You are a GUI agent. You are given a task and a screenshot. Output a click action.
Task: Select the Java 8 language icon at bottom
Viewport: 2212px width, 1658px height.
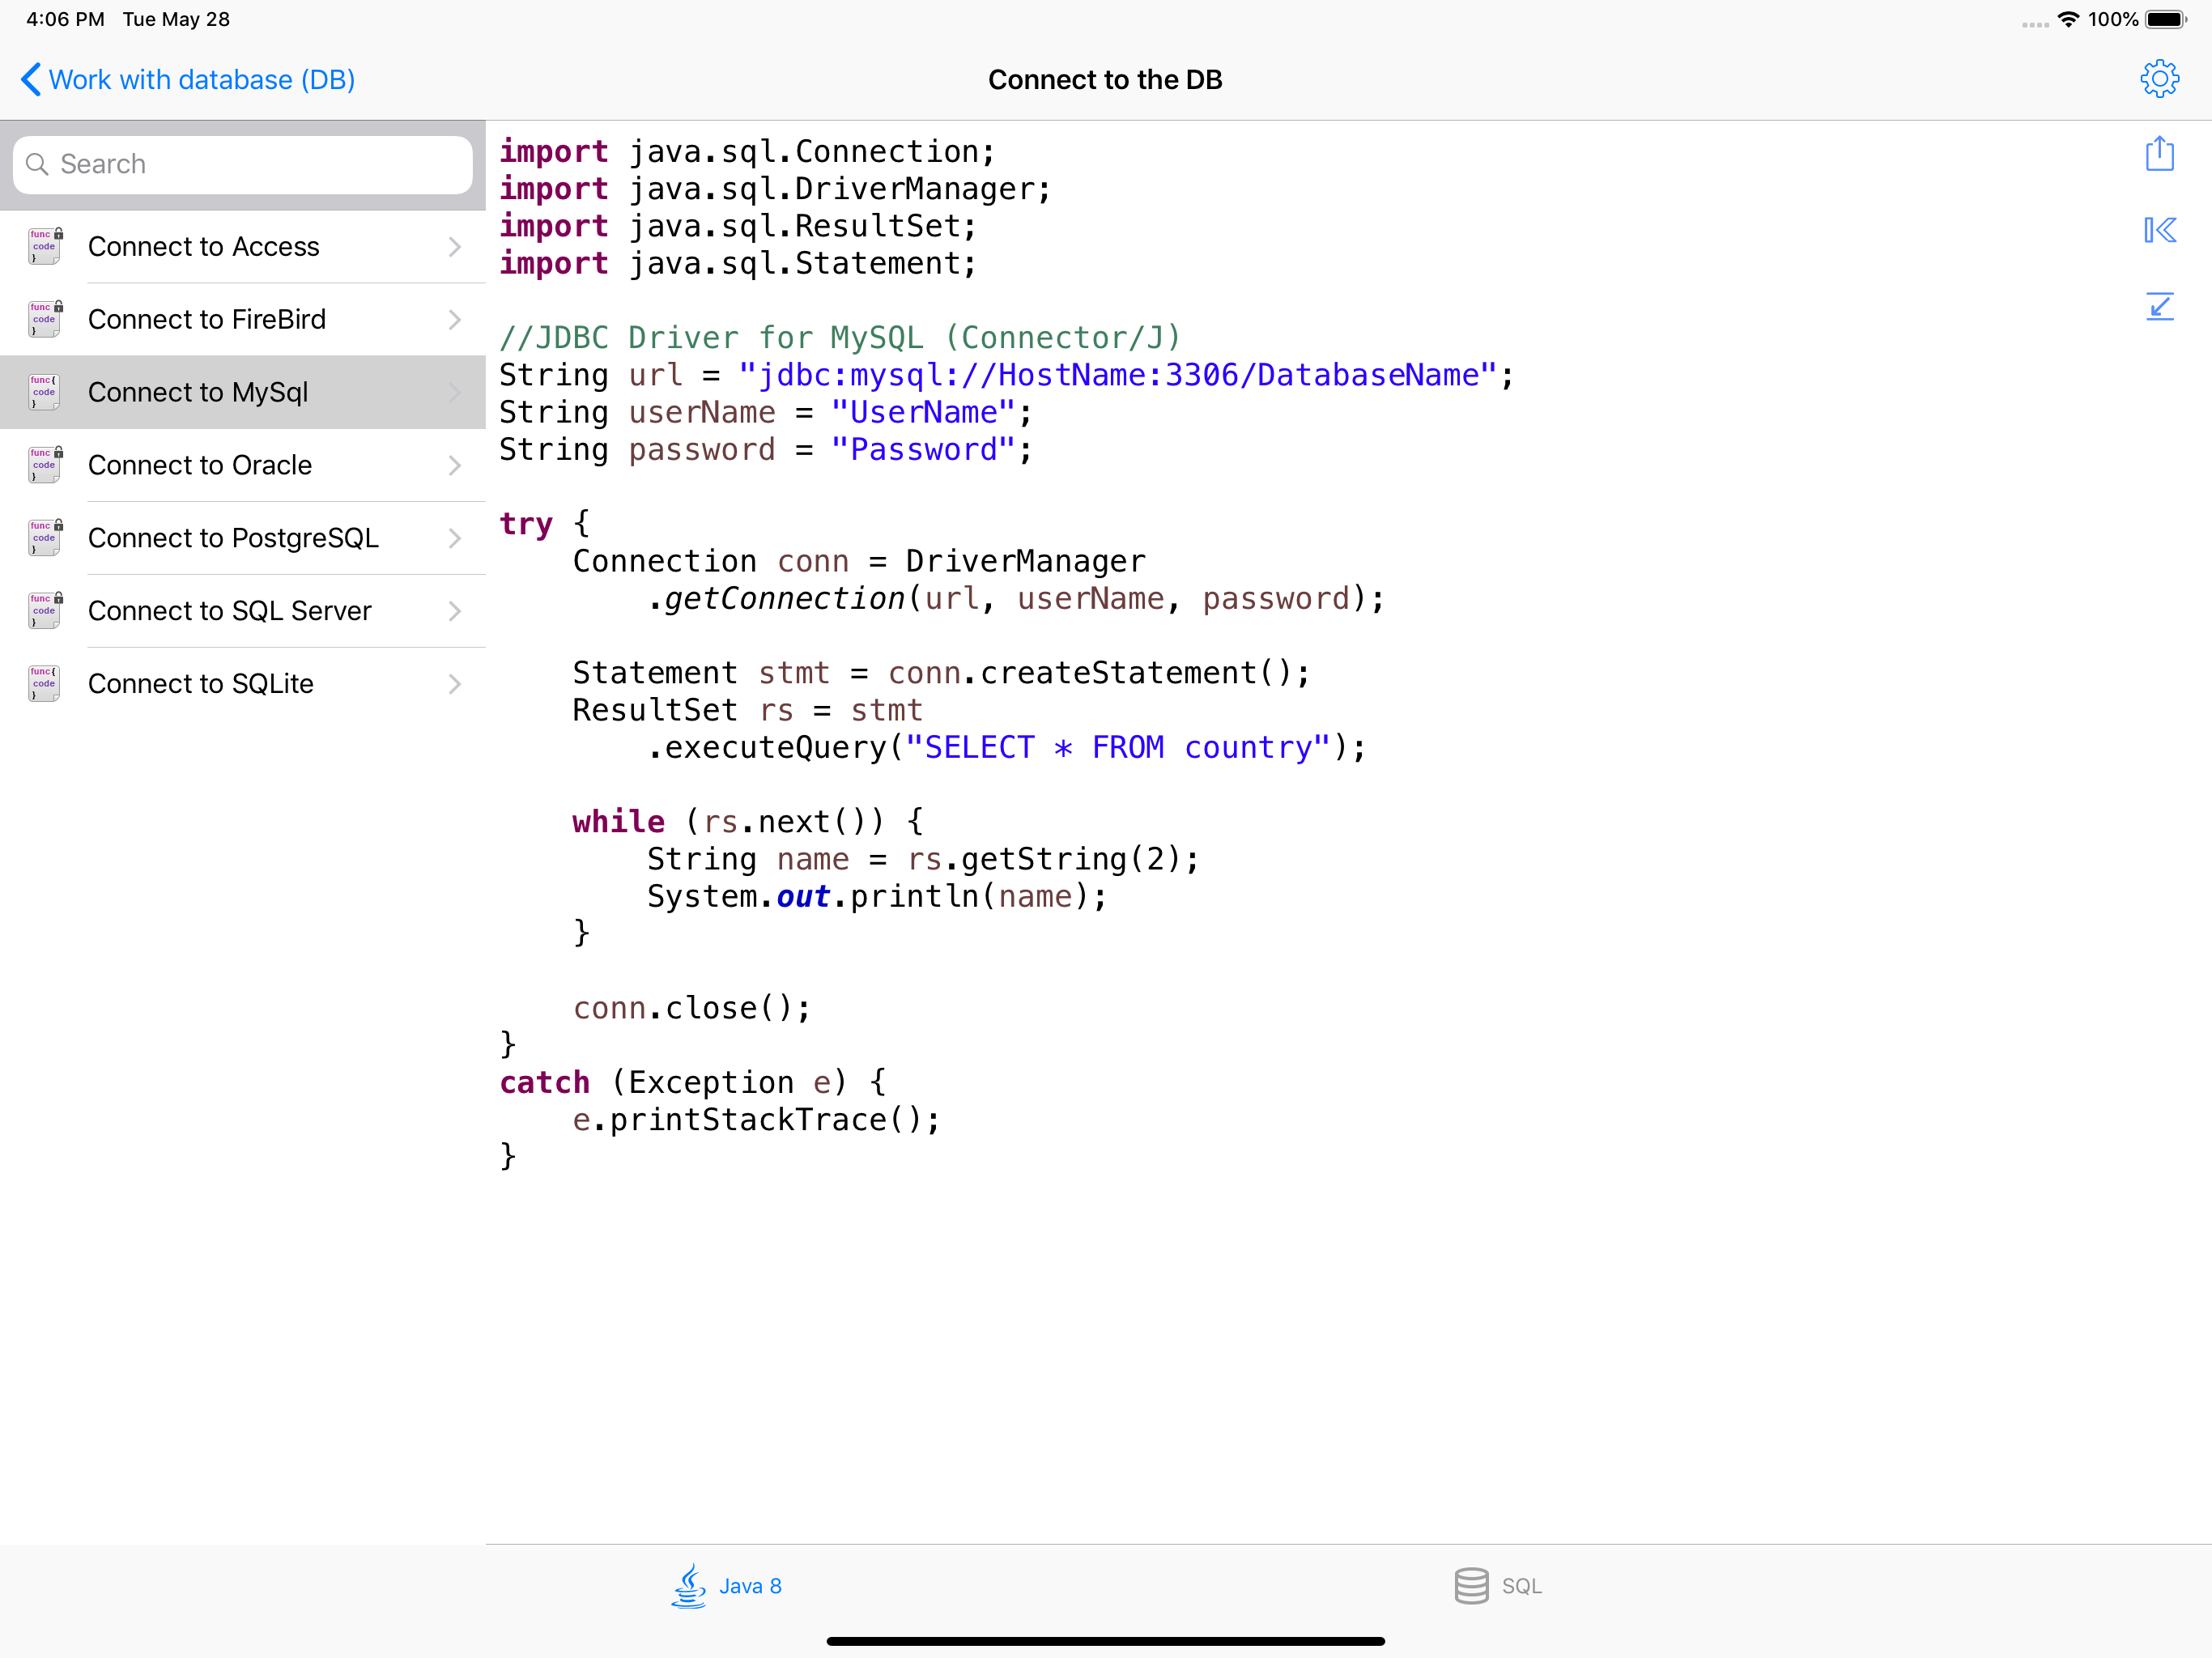(x=689, y=1585)
